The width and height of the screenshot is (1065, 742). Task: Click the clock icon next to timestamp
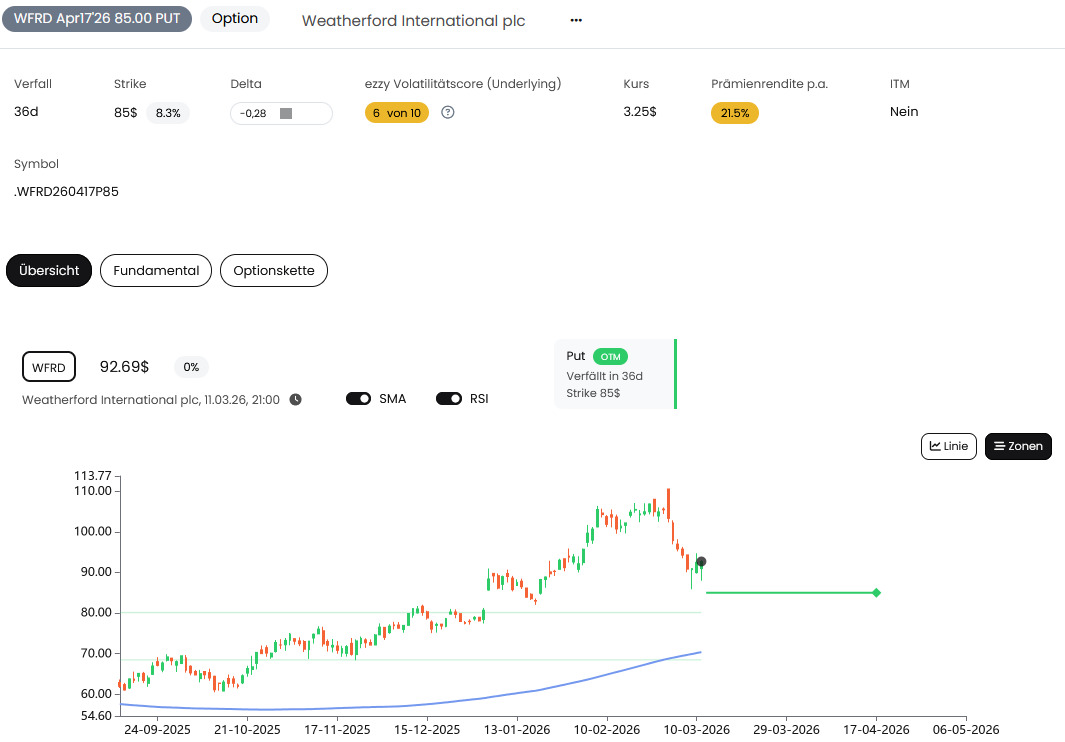296,400
